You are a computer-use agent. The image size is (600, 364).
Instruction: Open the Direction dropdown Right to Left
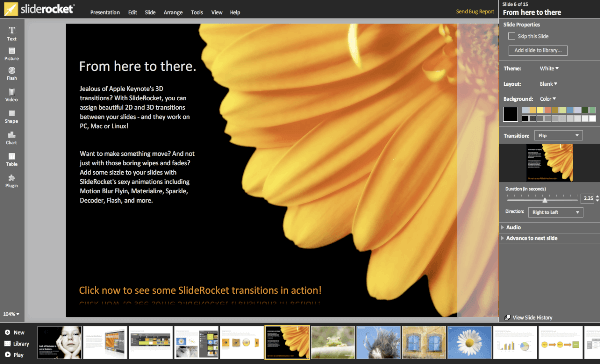[x=556, y=212]
